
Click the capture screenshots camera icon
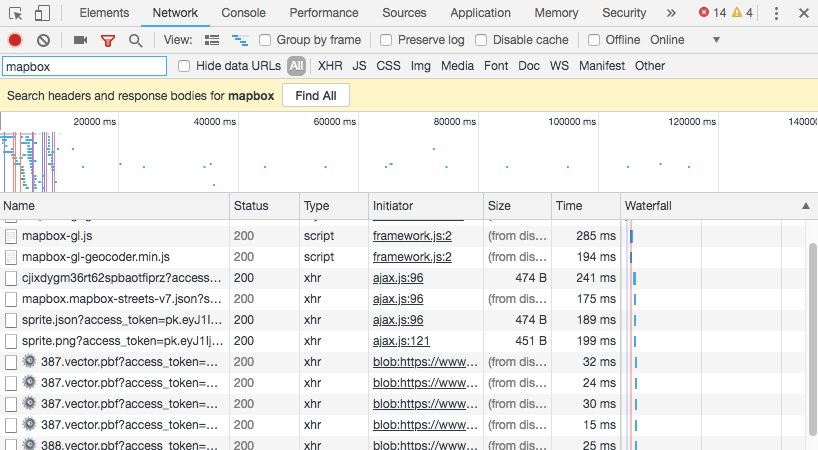(80, 40)
